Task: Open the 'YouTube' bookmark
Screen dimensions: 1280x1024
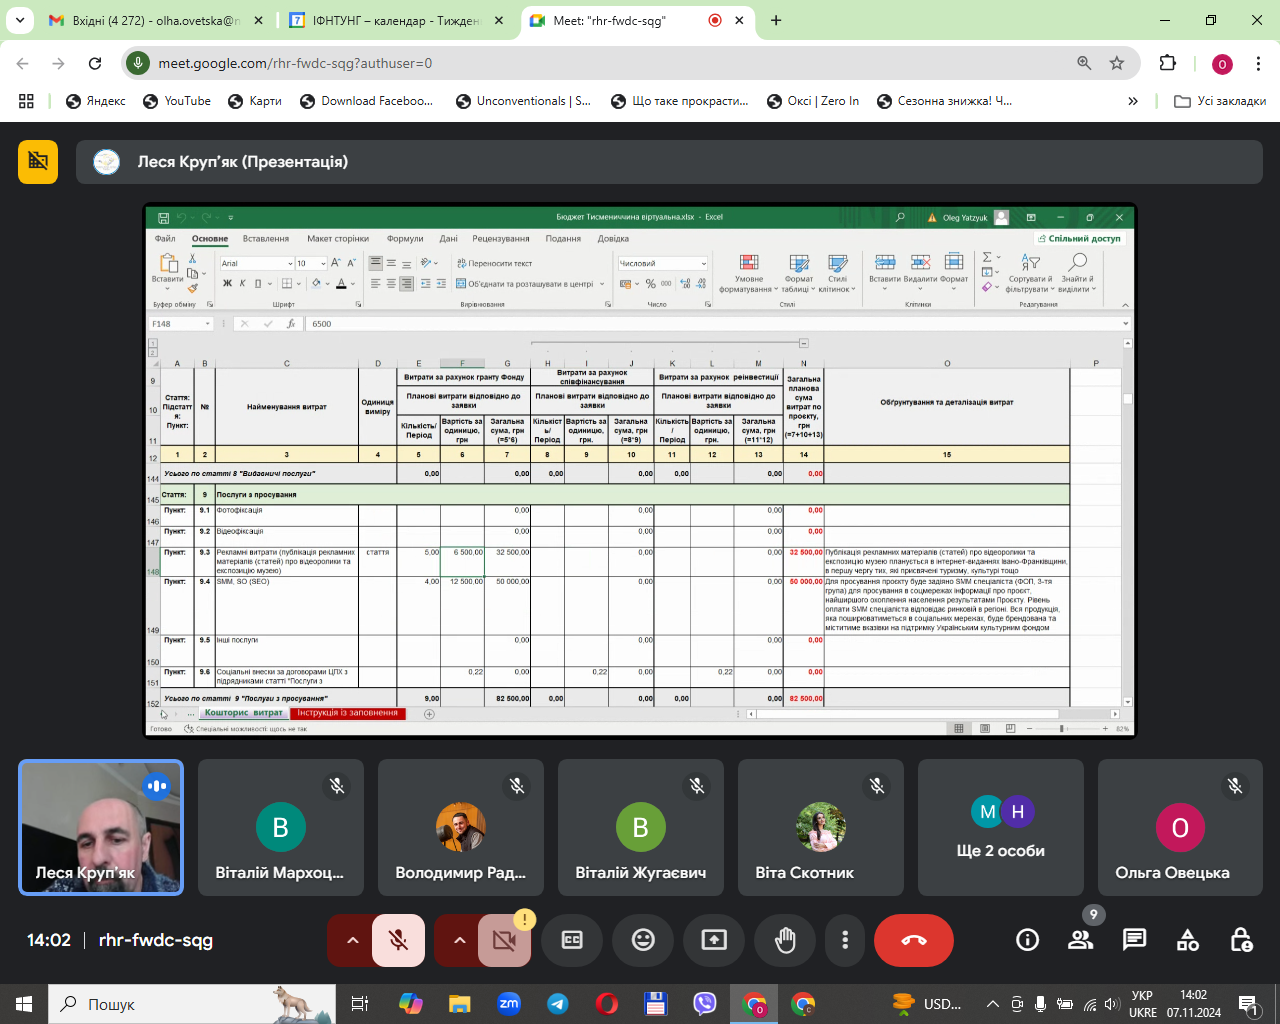Action: click(177, 101)
